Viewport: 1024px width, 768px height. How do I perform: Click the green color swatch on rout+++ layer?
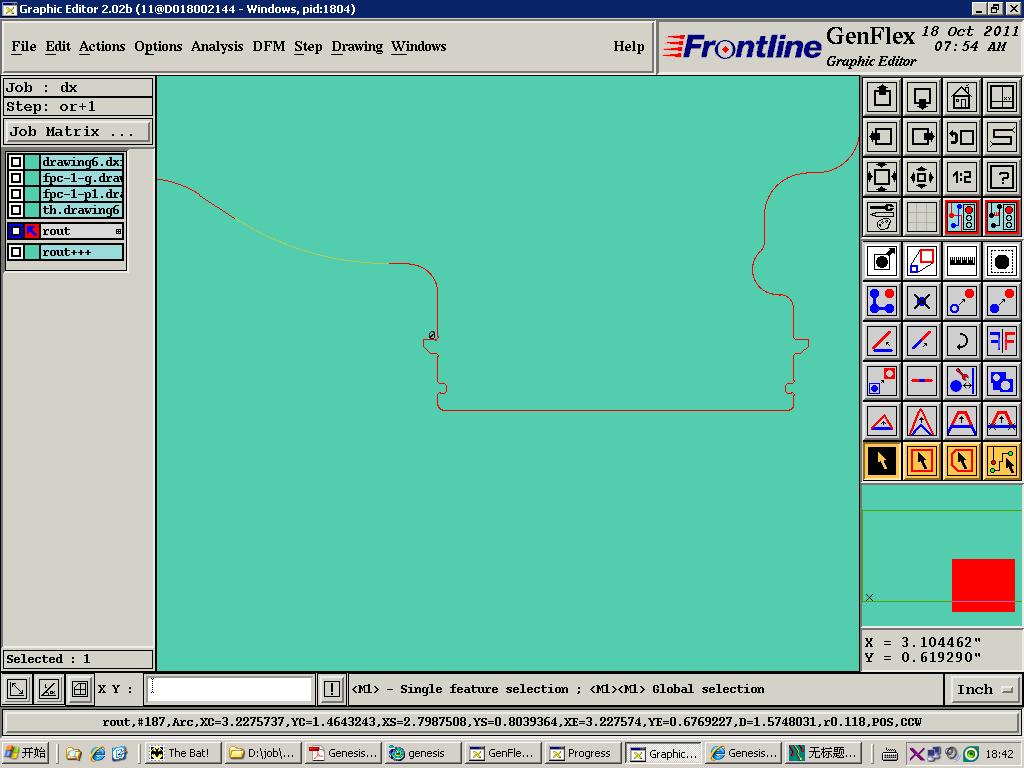click(32, 252)
